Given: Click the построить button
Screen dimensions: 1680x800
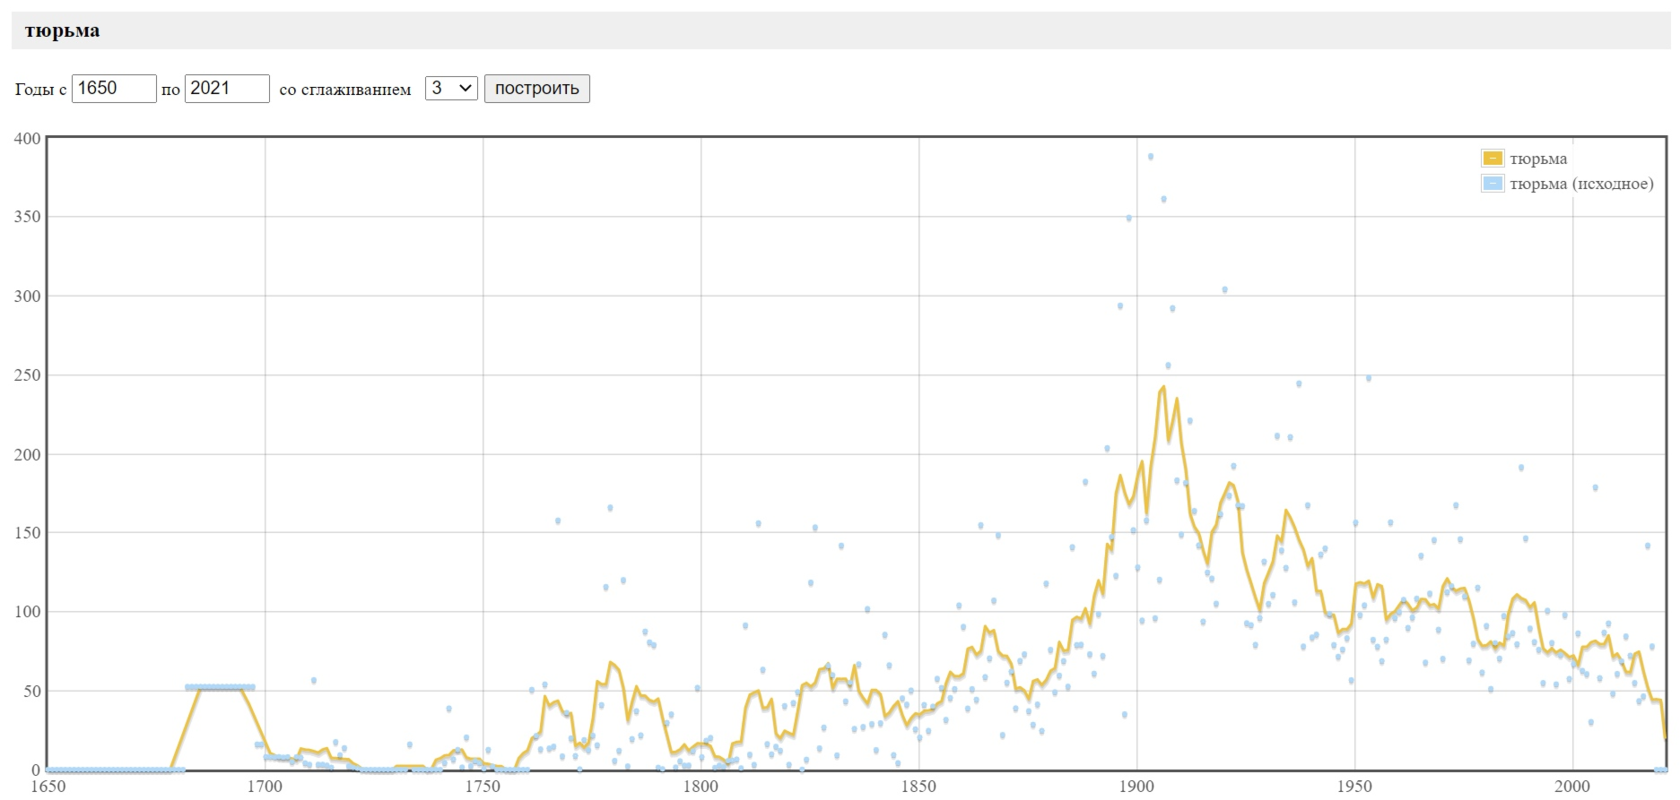Looking at the screenshot, I should (537, 88).
